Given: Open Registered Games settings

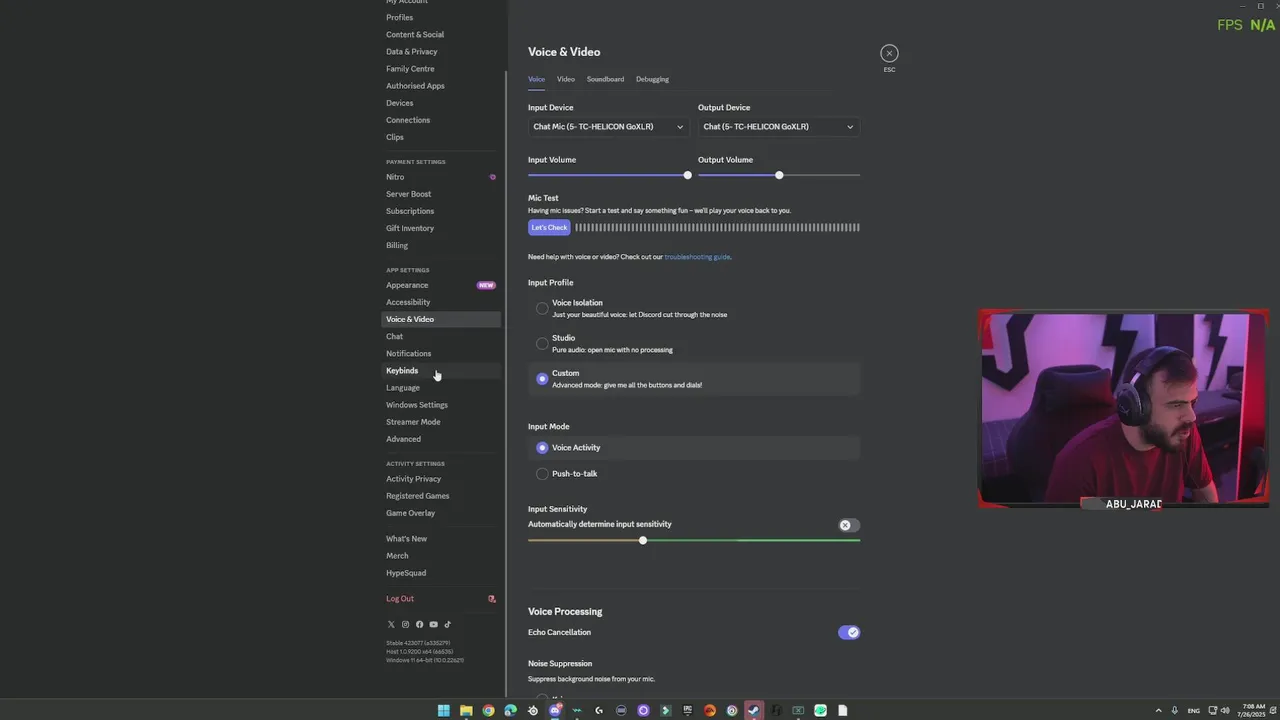Looking at the screenshot, I should 441,496.
